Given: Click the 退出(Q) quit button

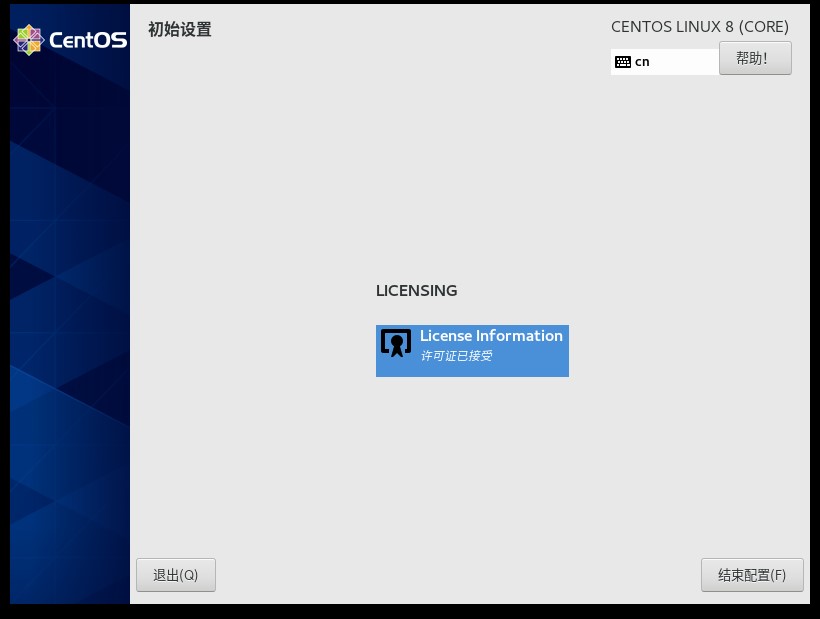Looking at the screenshot, I should 176,575.
